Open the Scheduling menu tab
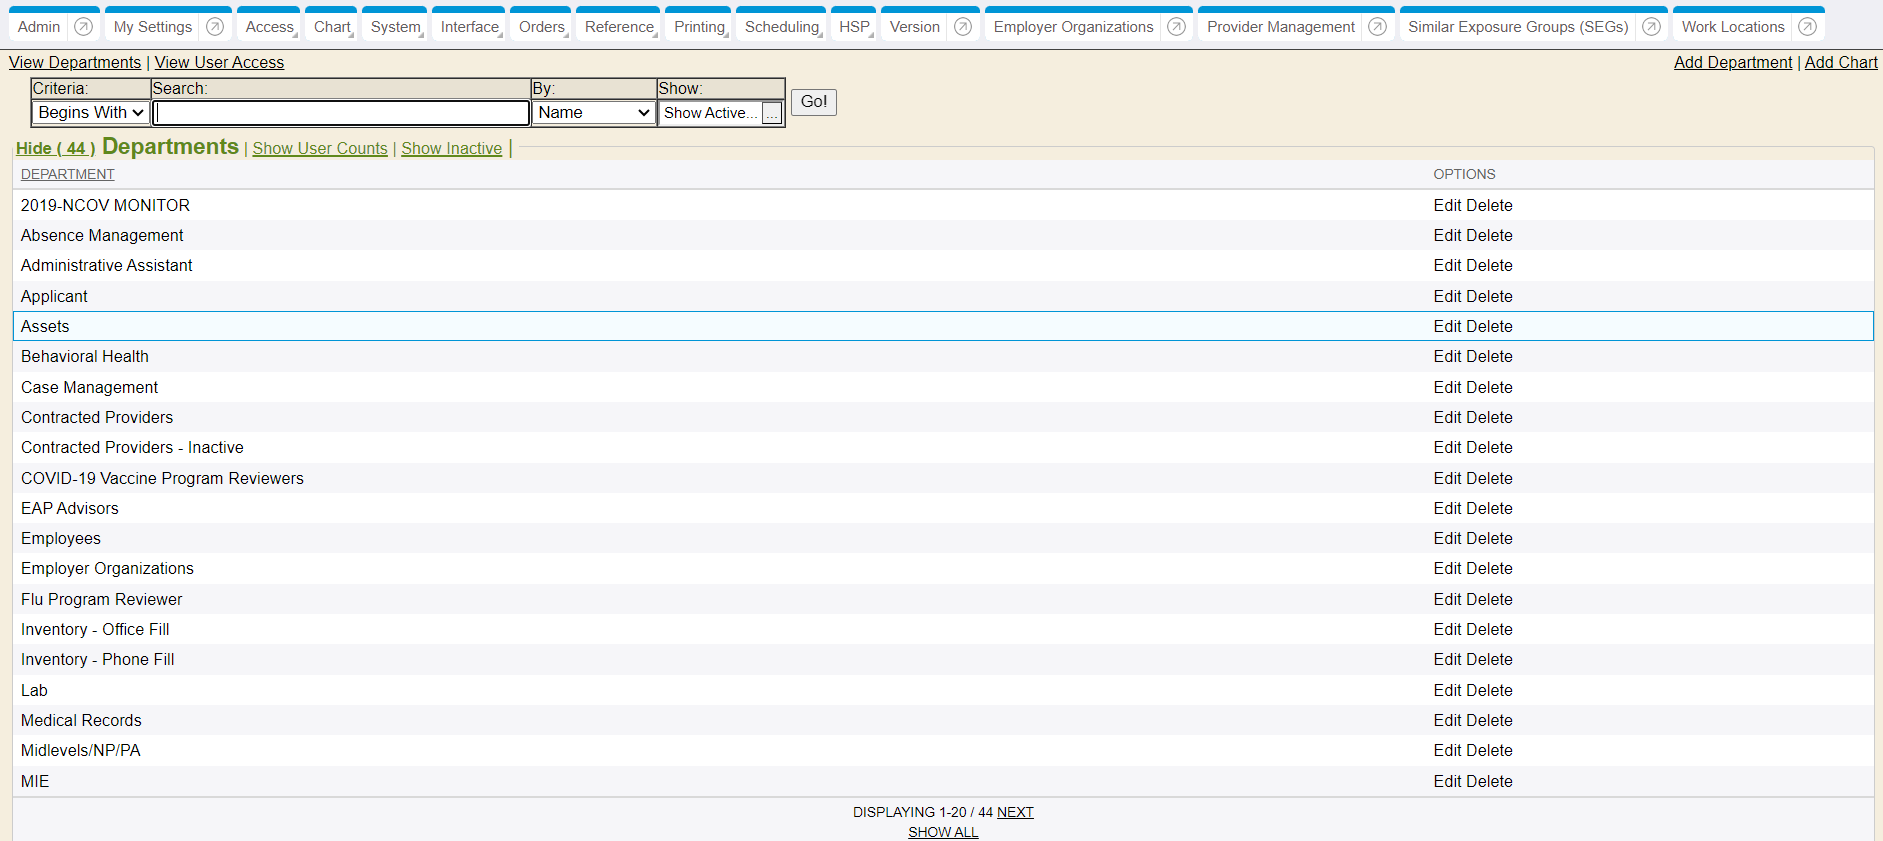1883x841 pixels. [x=781, y=27]
